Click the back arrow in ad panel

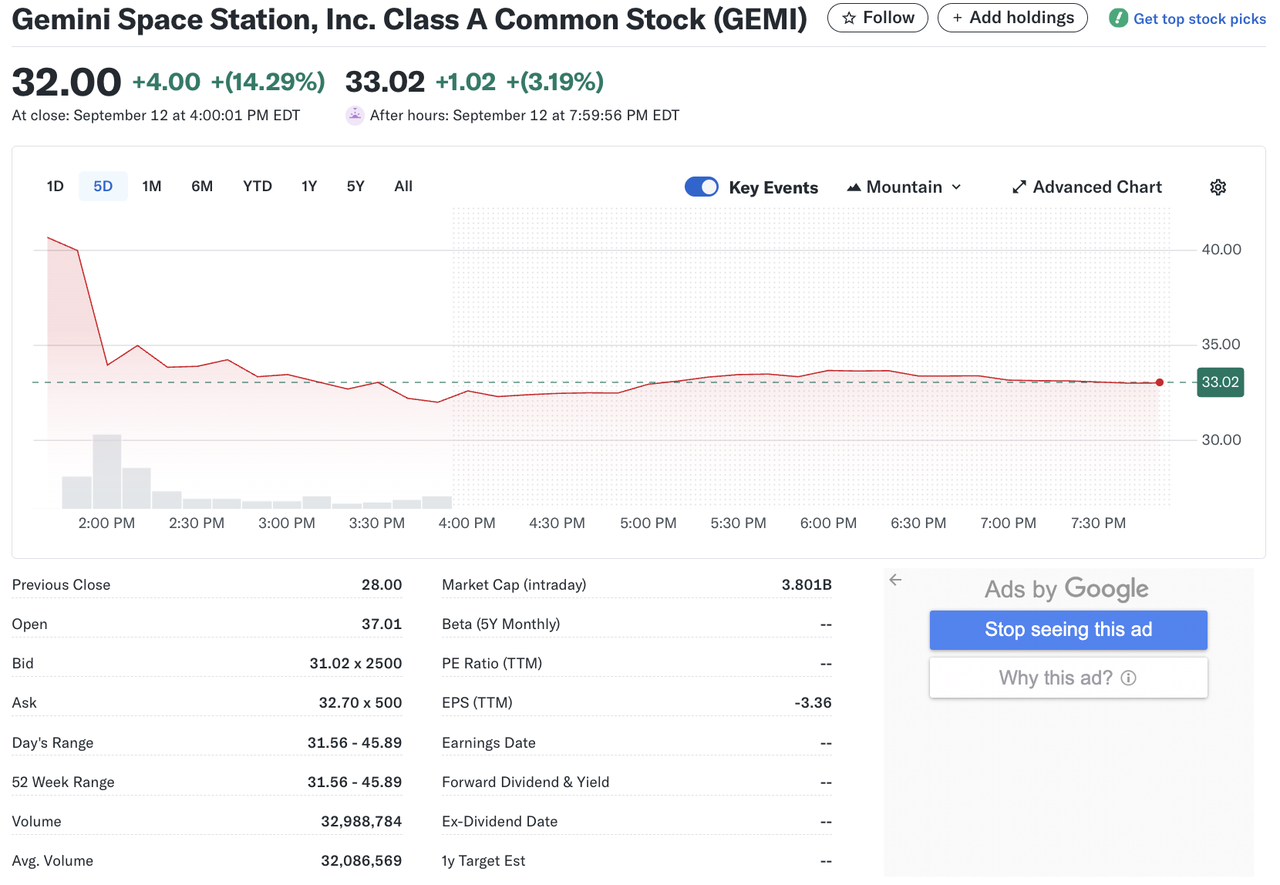coord(895,580)
